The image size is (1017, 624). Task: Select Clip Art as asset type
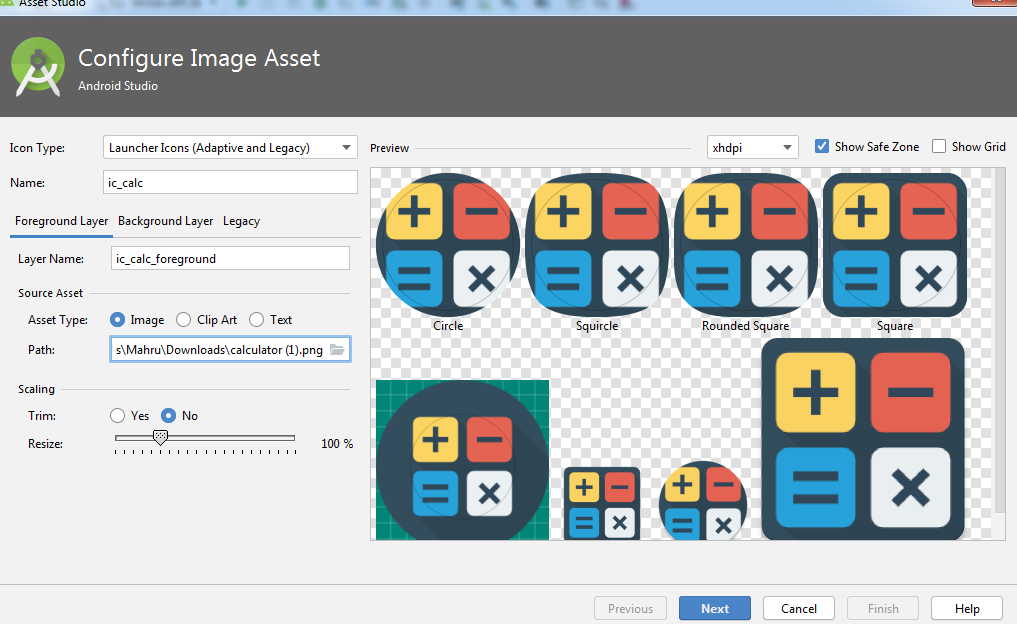coord(184,320)
